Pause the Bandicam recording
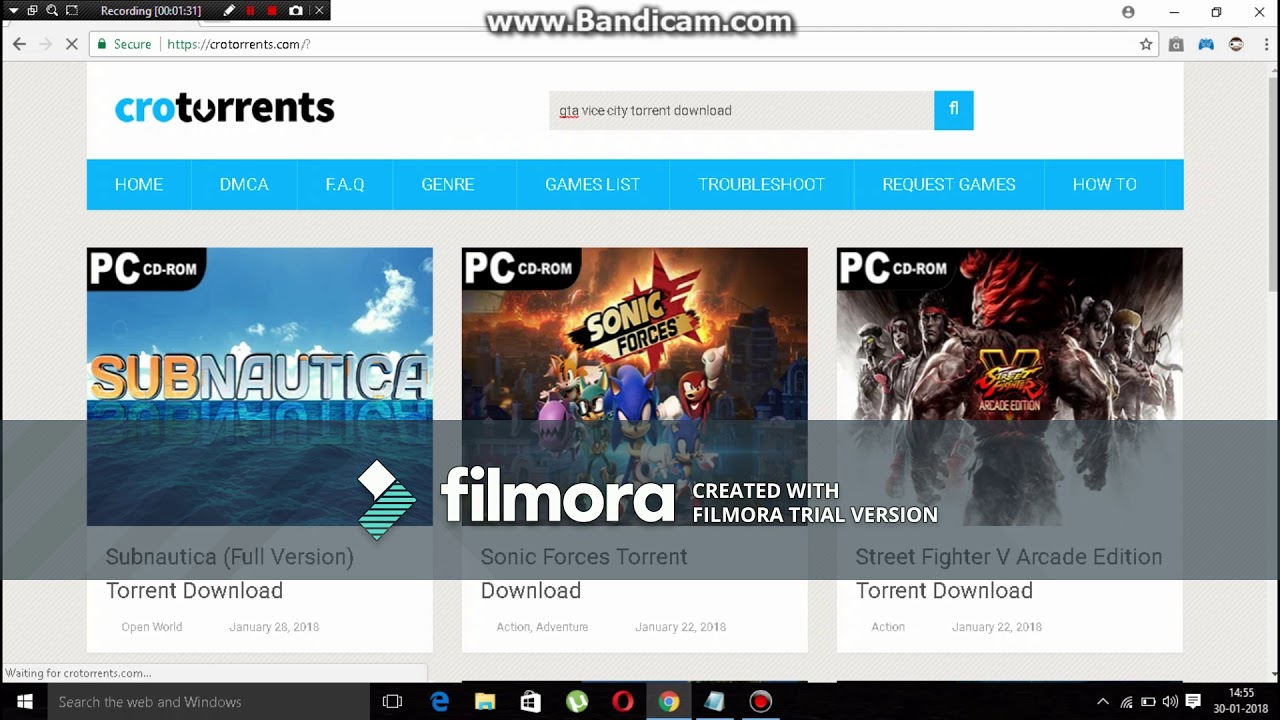Image resolution: width=1280 pixels, height=720 pixels. (x=250, y=11)
